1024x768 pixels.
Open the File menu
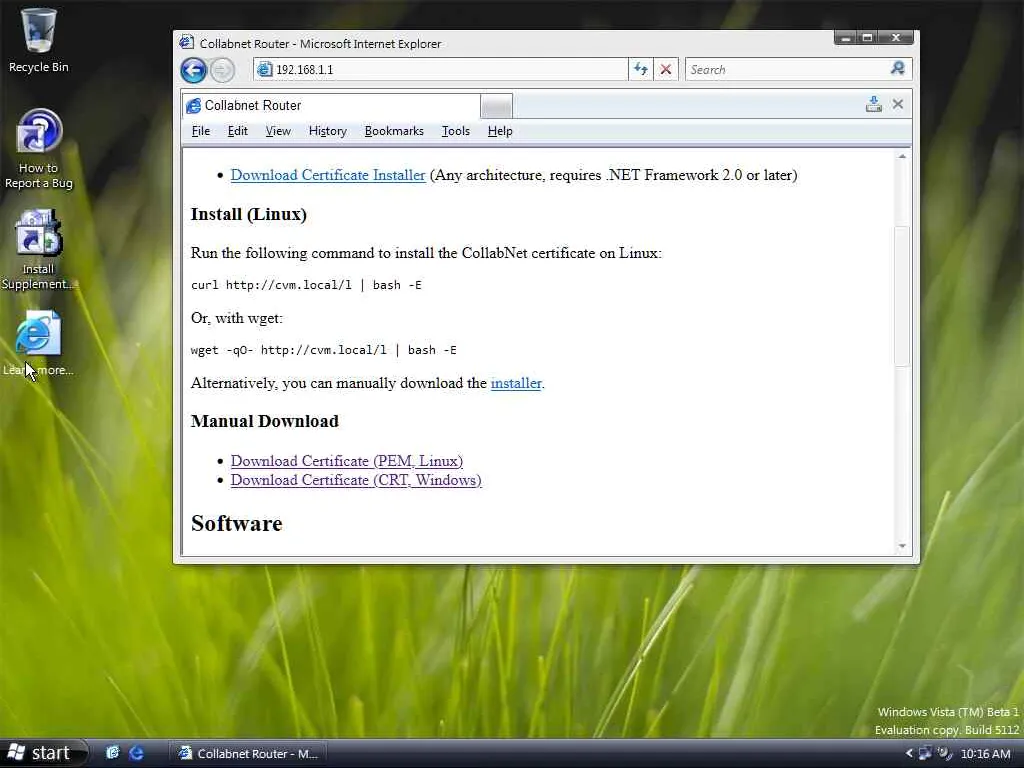click(200, 131)
